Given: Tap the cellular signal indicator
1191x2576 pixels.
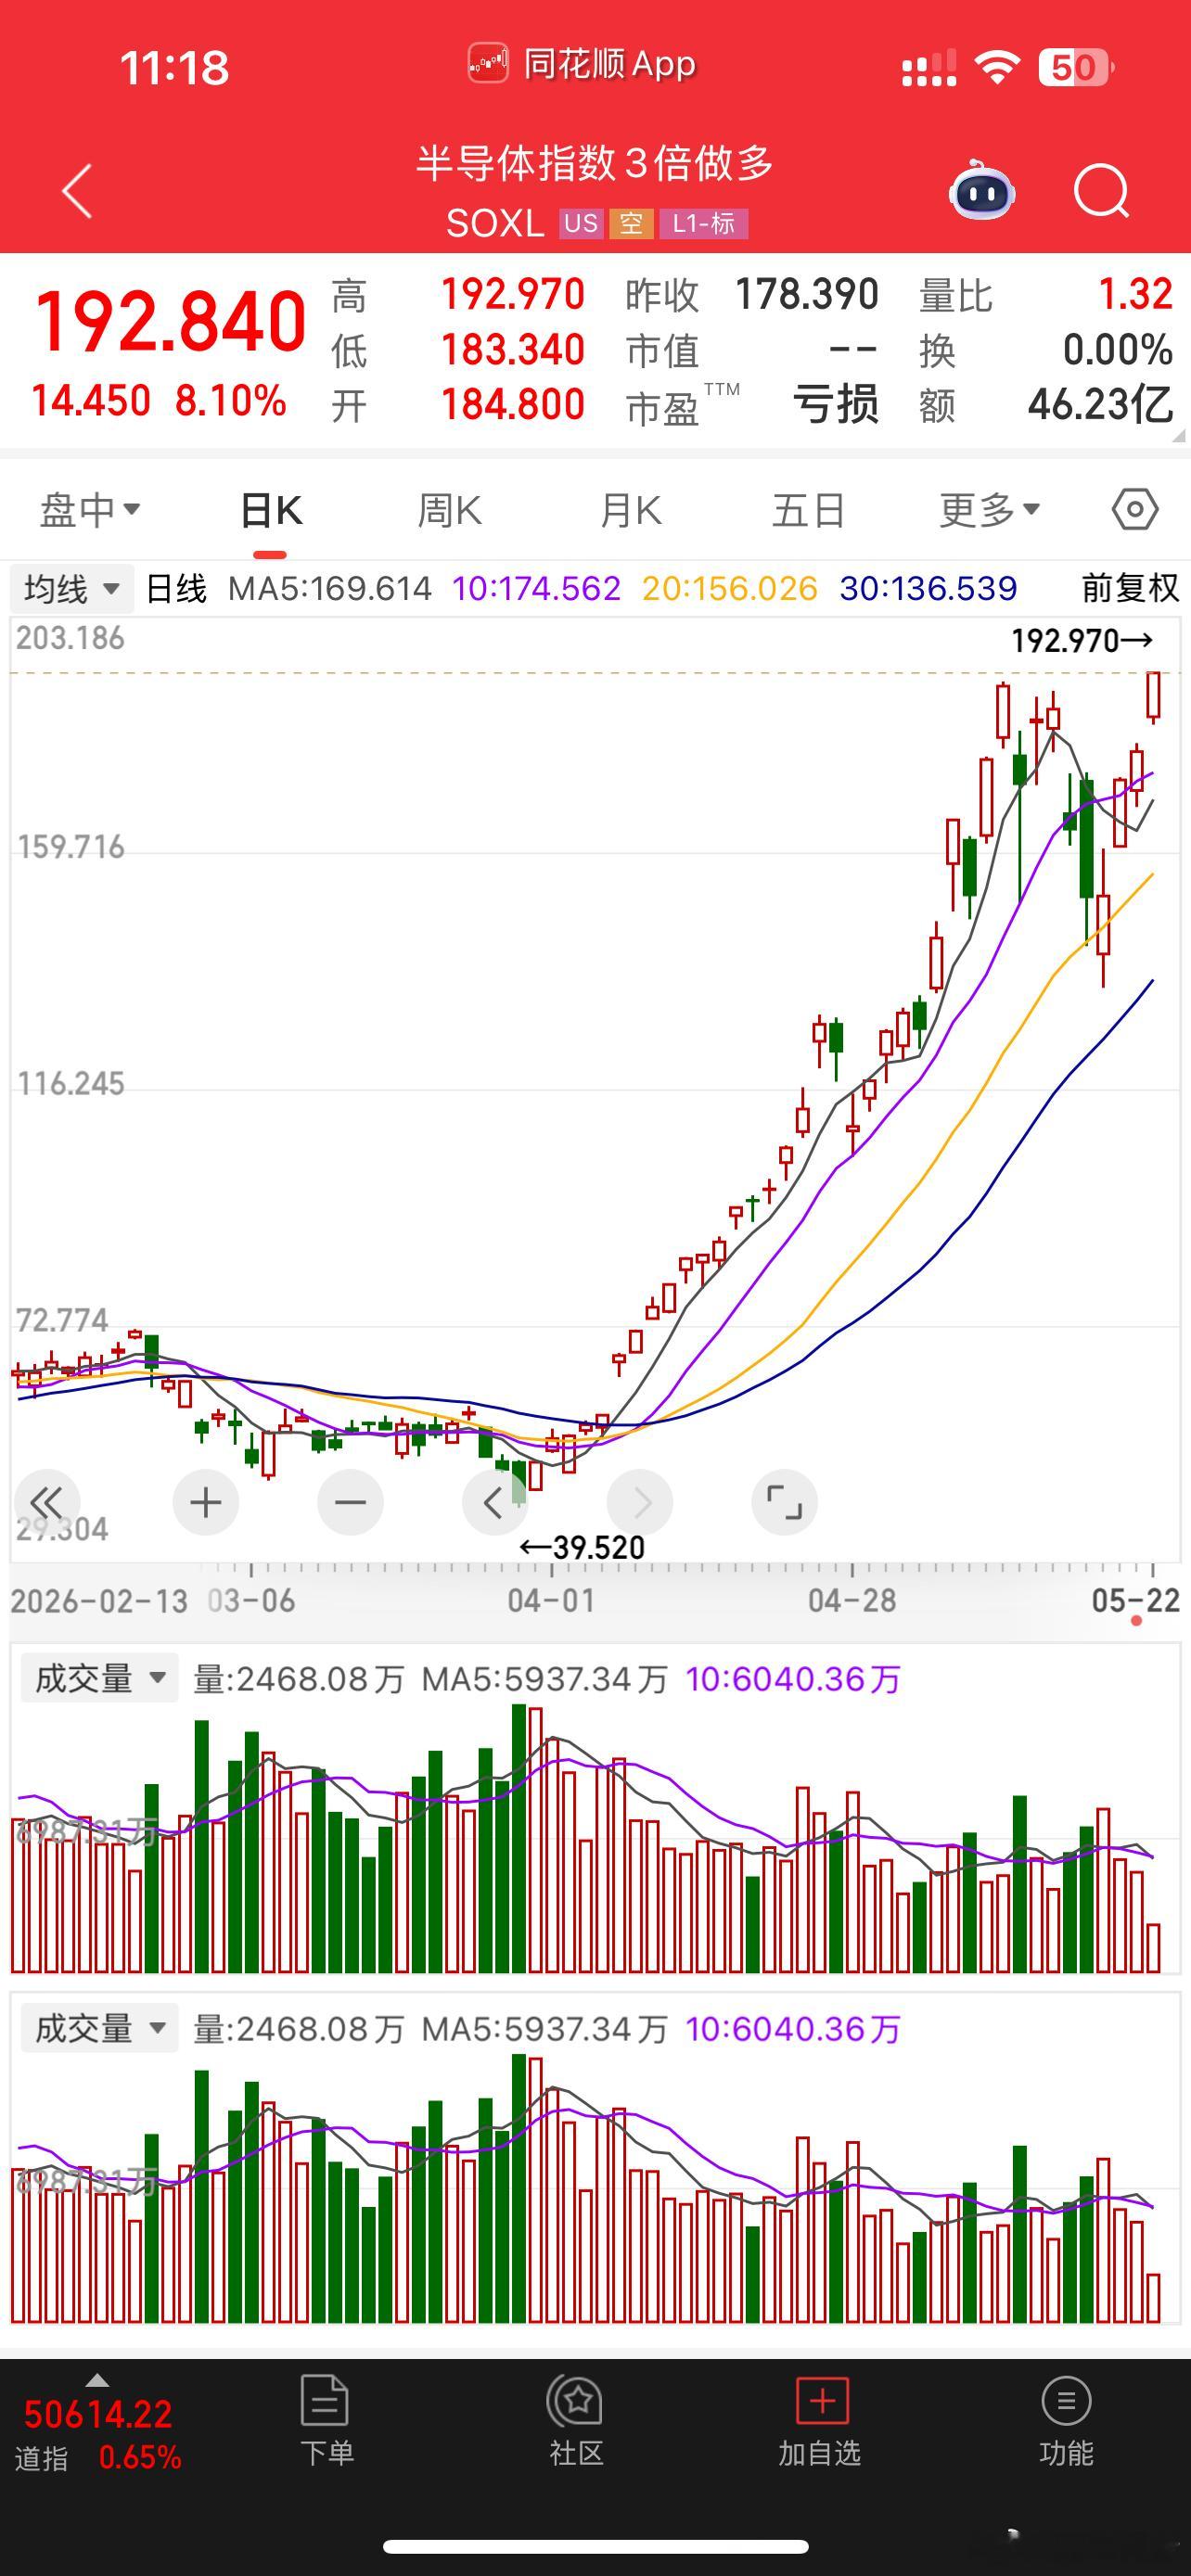Looking at the screenshot, I should [929, 68].
